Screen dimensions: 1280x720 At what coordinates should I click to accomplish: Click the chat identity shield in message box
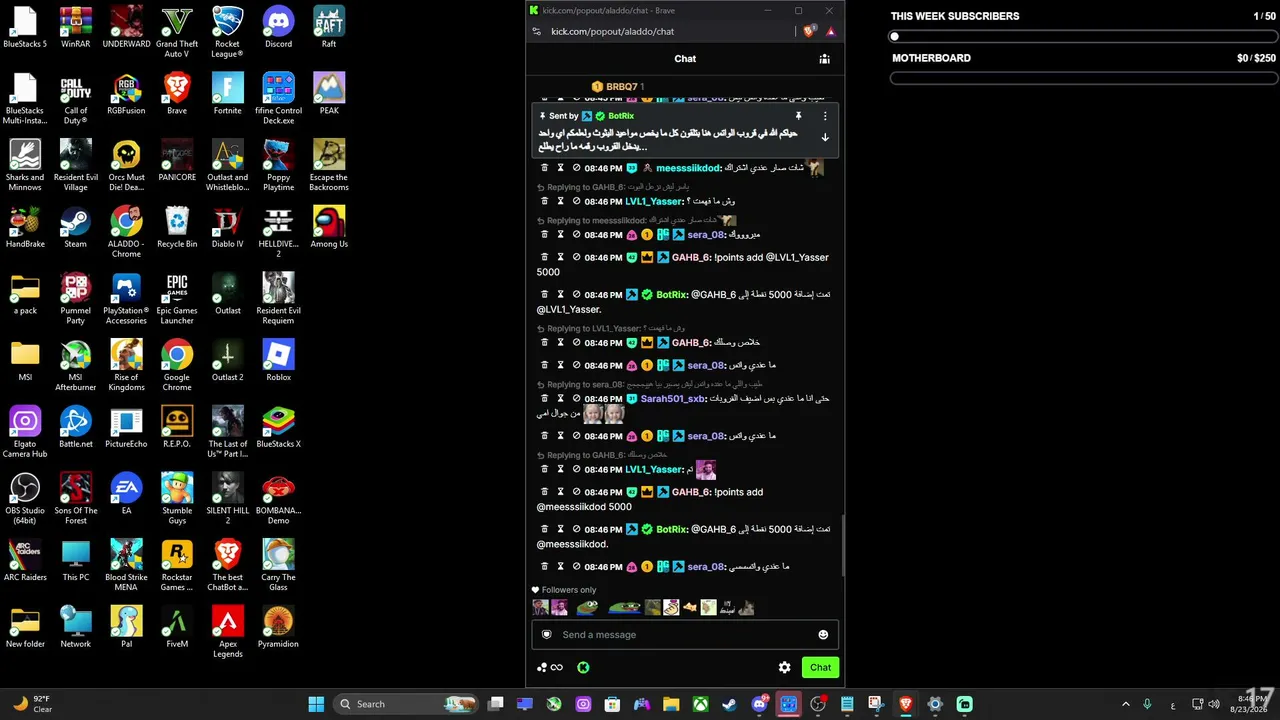pos(546,634)
